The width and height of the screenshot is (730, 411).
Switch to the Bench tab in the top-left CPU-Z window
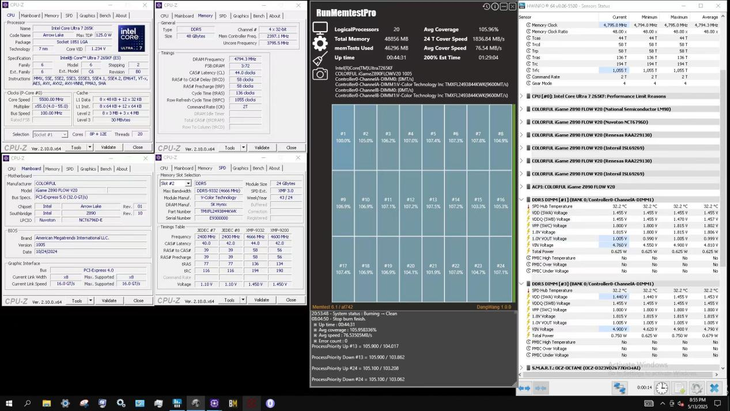click(105, 15)
